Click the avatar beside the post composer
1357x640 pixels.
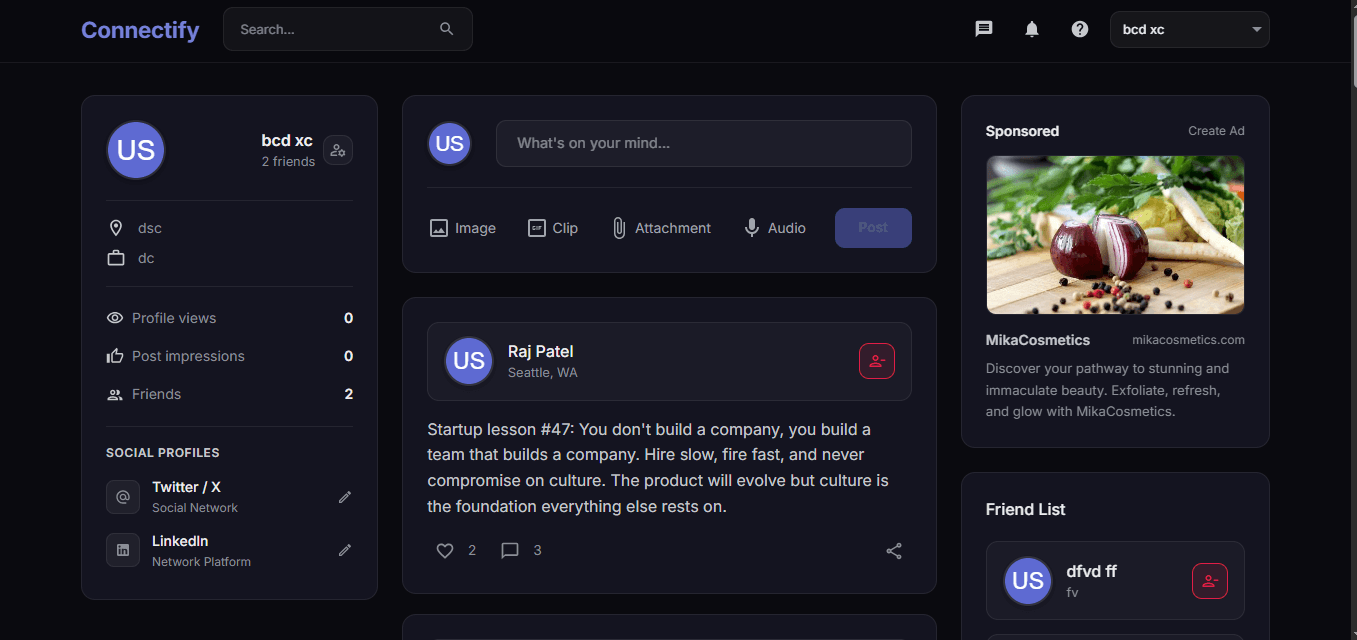(x=450, y=143)
